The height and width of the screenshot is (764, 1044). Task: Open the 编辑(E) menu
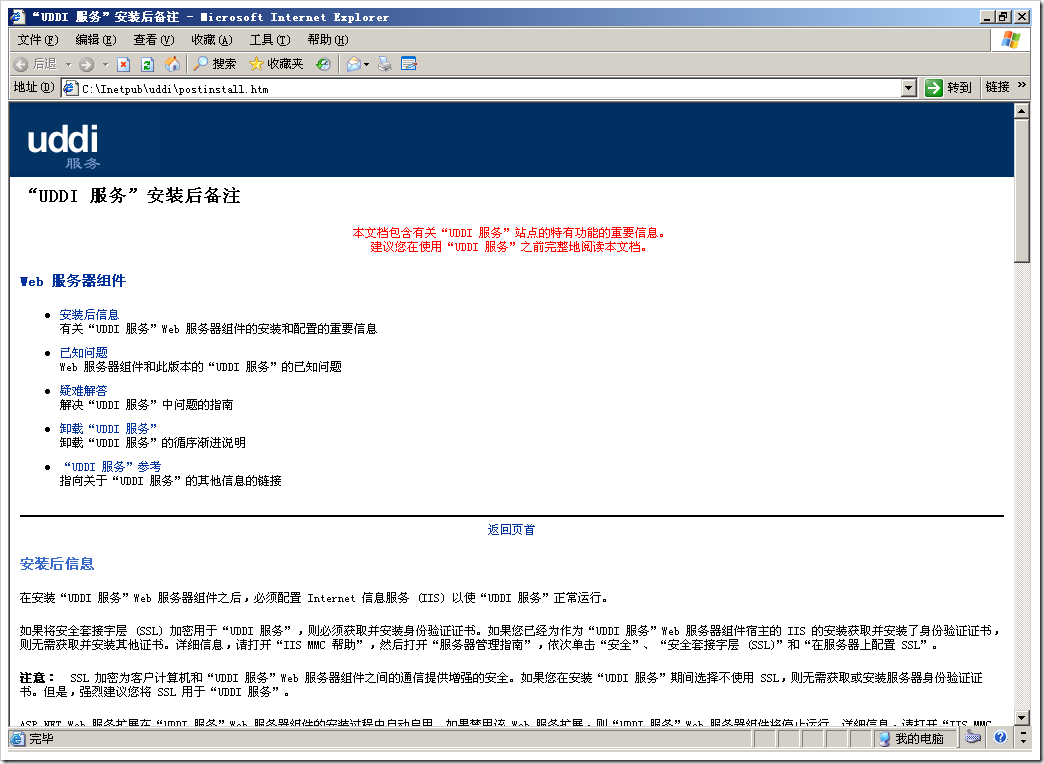pos(96,40)
